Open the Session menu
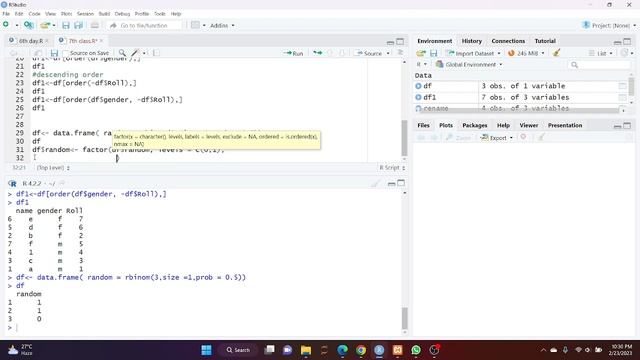The height and width of the screenshot is (360, 640). pos(85,14)
